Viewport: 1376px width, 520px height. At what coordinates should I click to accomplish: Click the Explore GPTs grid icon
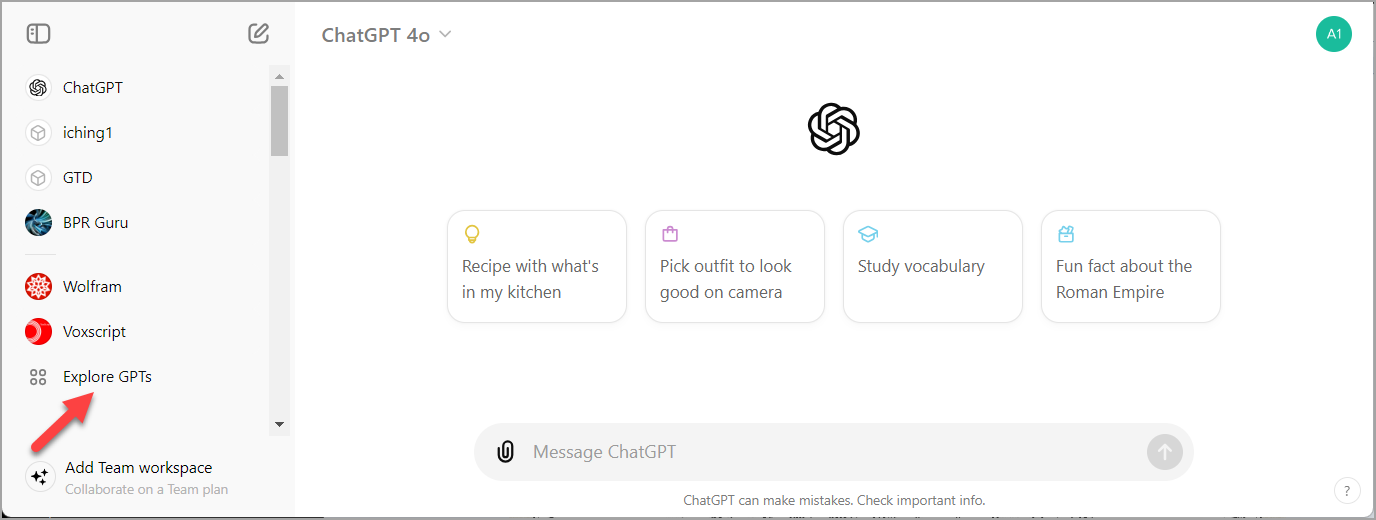[x=38, y=377]
